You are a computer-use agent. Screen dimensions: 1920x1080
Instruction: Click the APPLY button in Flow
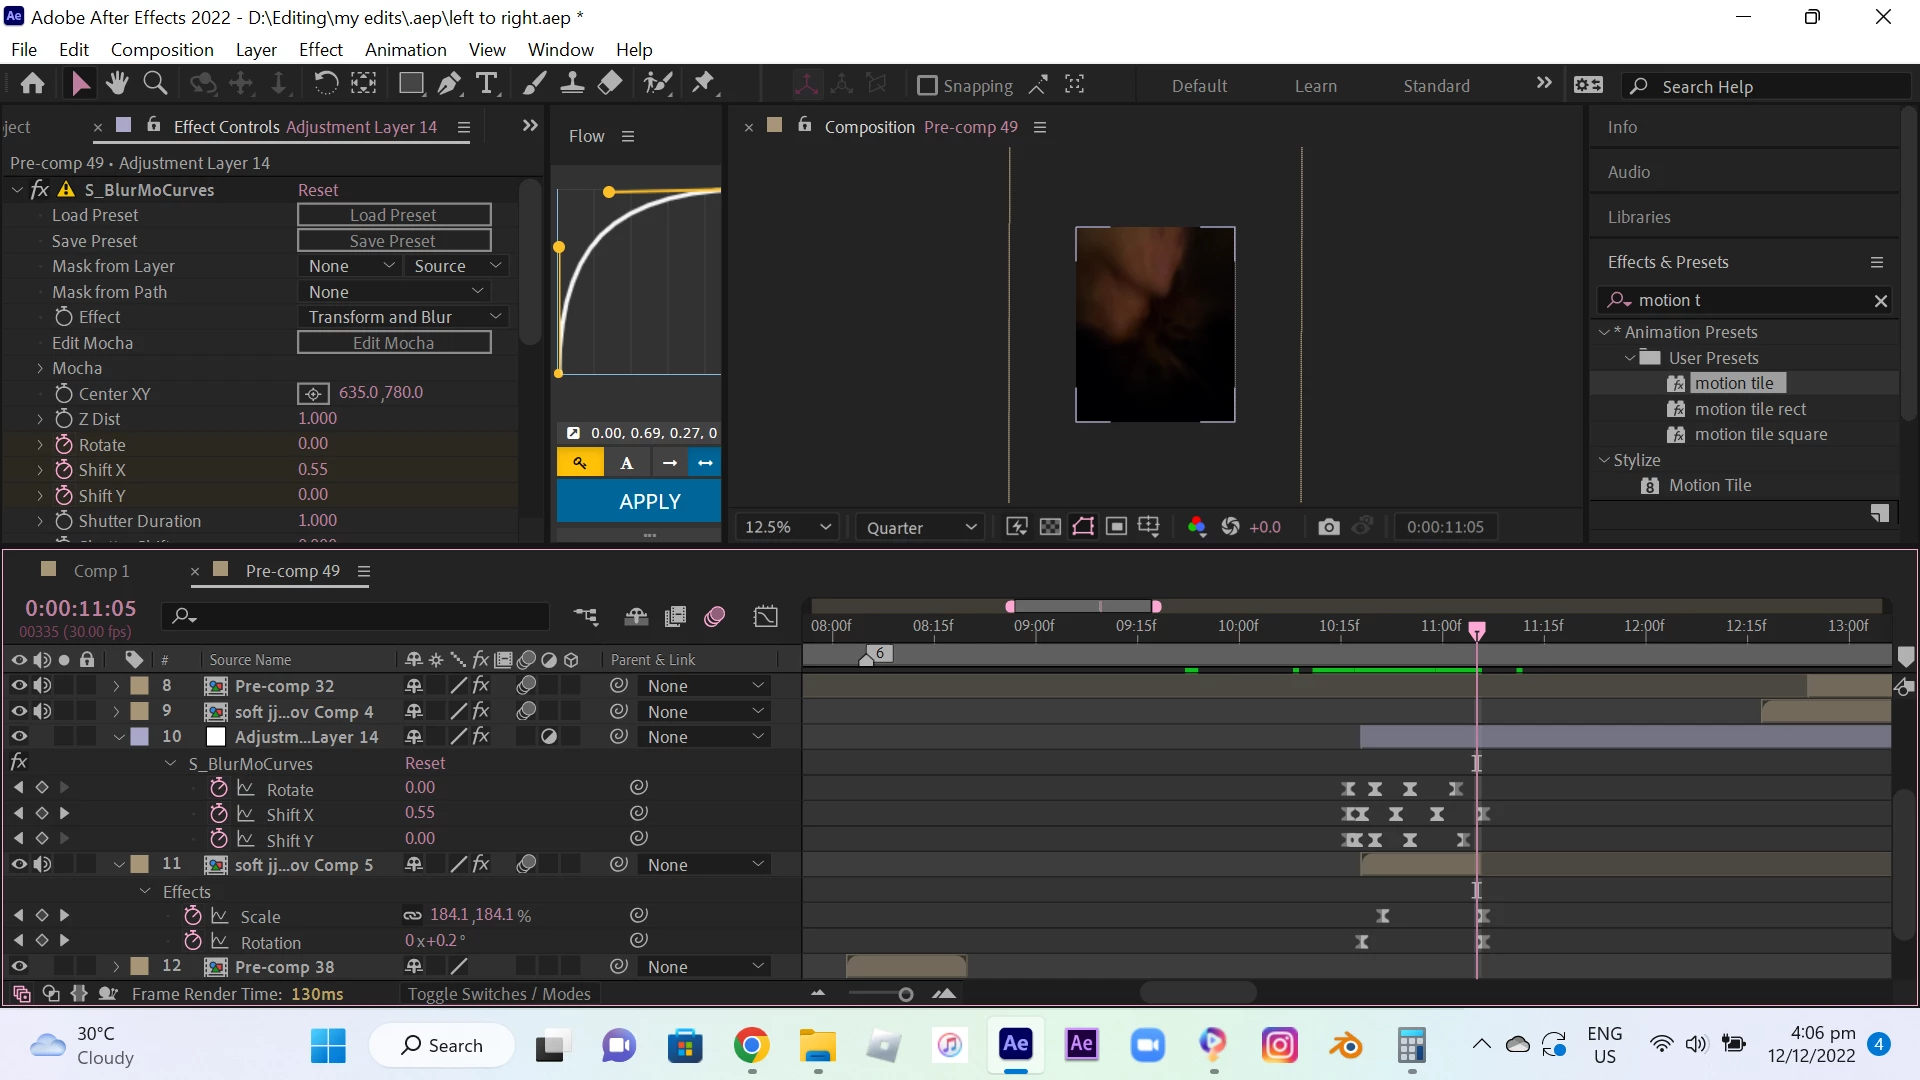pos(650,502)
